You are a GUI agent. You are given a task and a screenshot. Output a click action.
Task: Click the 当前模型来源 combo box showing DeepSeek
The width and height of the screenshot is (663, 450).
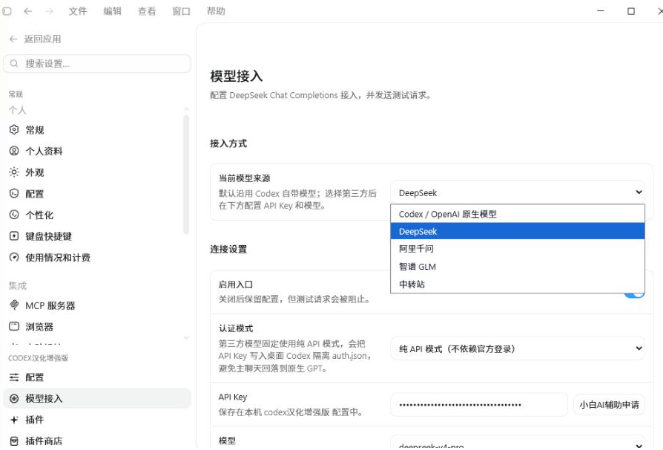tap(517, 193)
